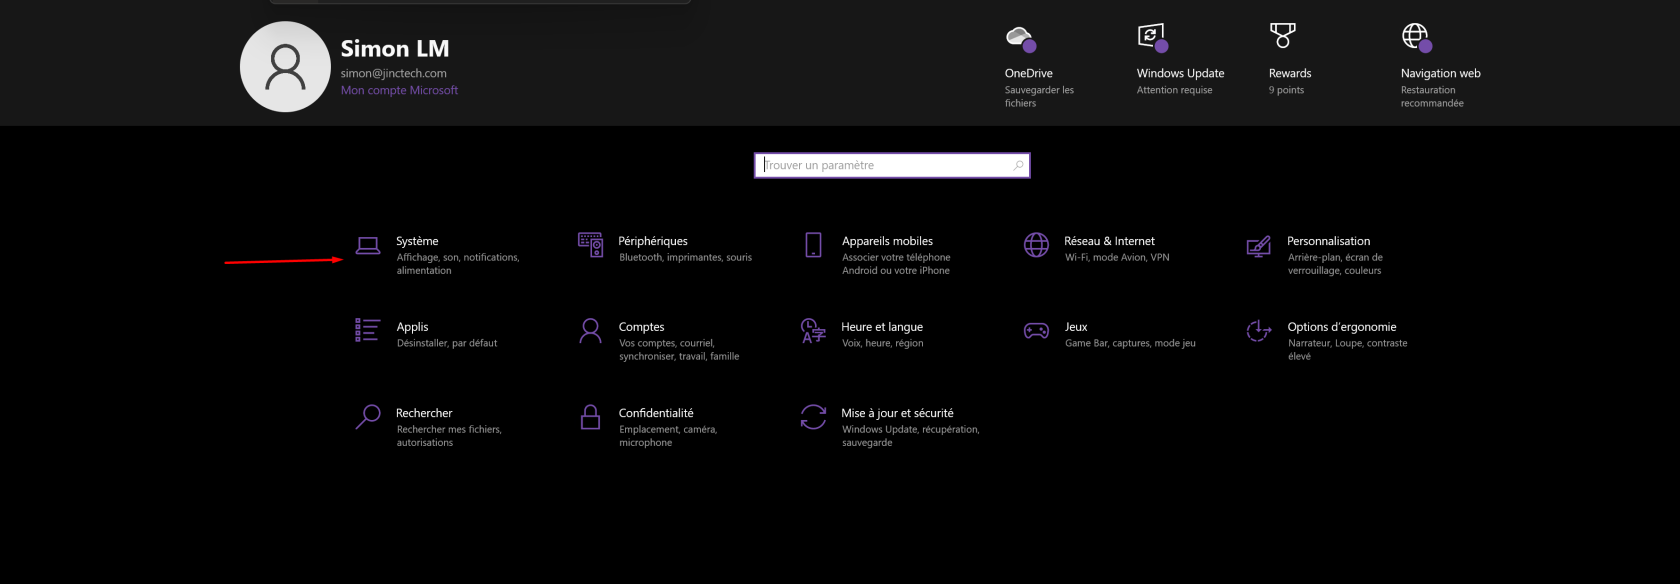Open the Confidentialité padlock icon
The image size is (1680, 584).
coord(591,416)
